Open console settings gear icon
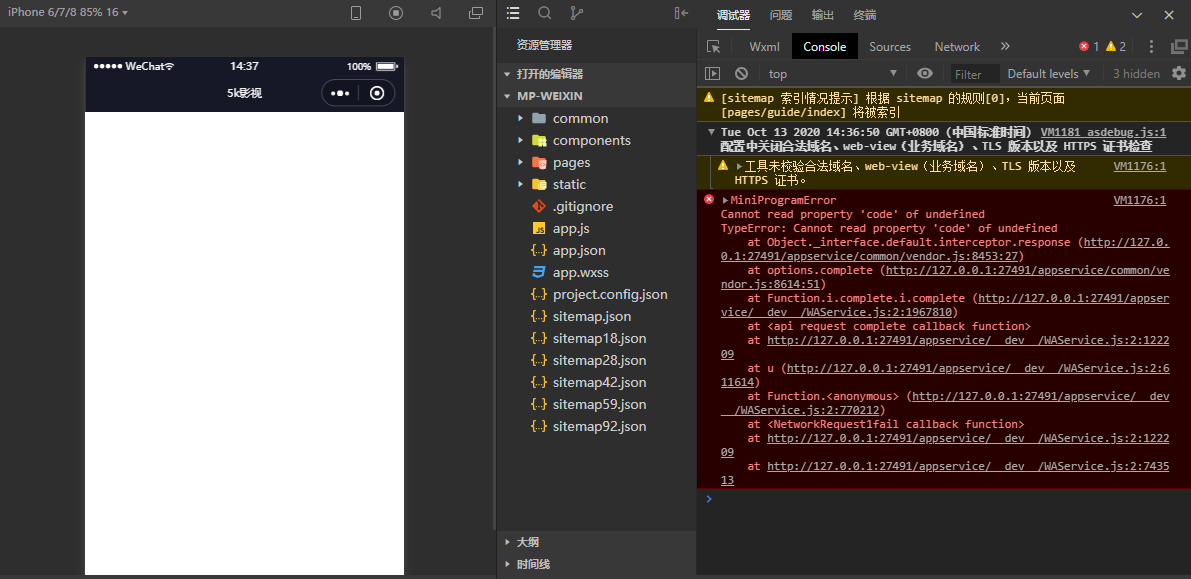 (x=1179, y=73)
